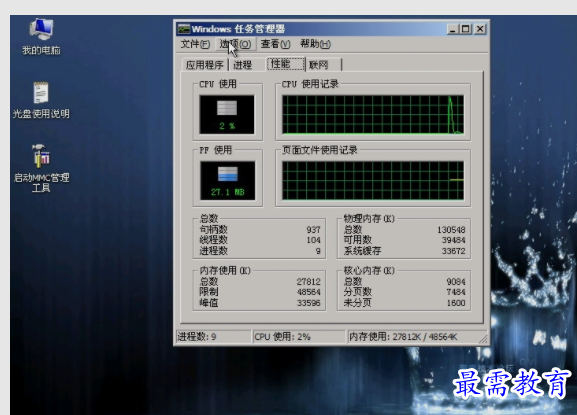Open the 查看(V) menu
The image size is (577, 415).
click(x=275, y=44)
